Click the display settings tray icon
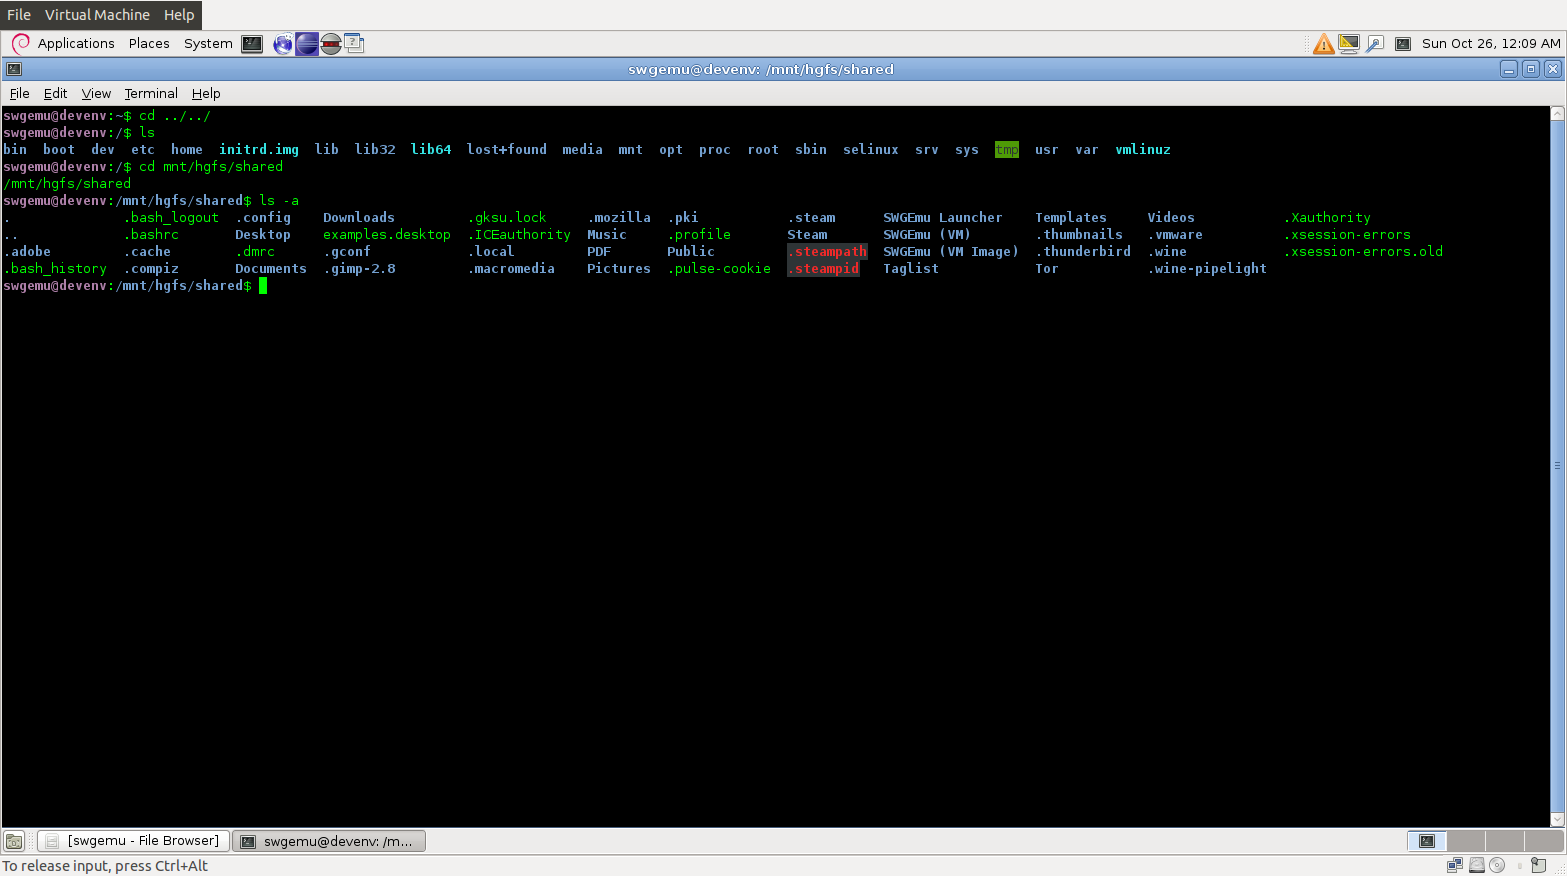 [x=1349, y=44]
